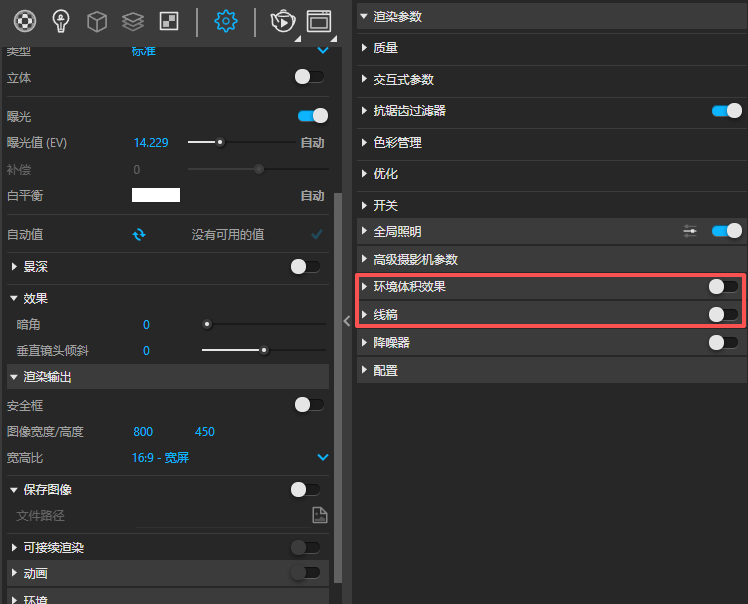The width and height of the screenshot is (748, 604).
Task: Start render with the teapot icon
Action: coord(283,20)
